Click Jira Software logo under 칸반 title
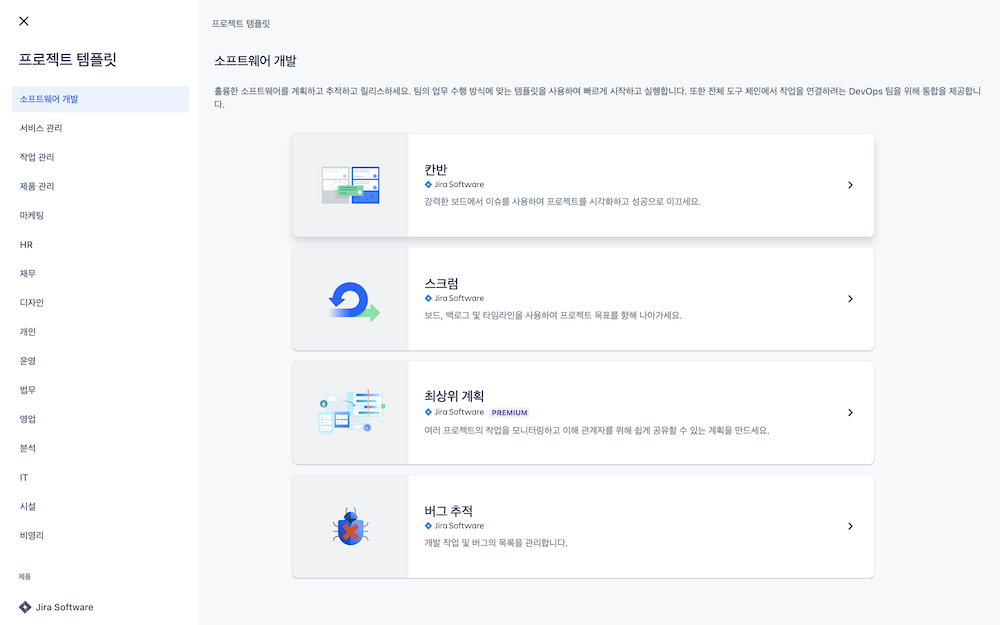1000x625 pixels. coord(454,184)
